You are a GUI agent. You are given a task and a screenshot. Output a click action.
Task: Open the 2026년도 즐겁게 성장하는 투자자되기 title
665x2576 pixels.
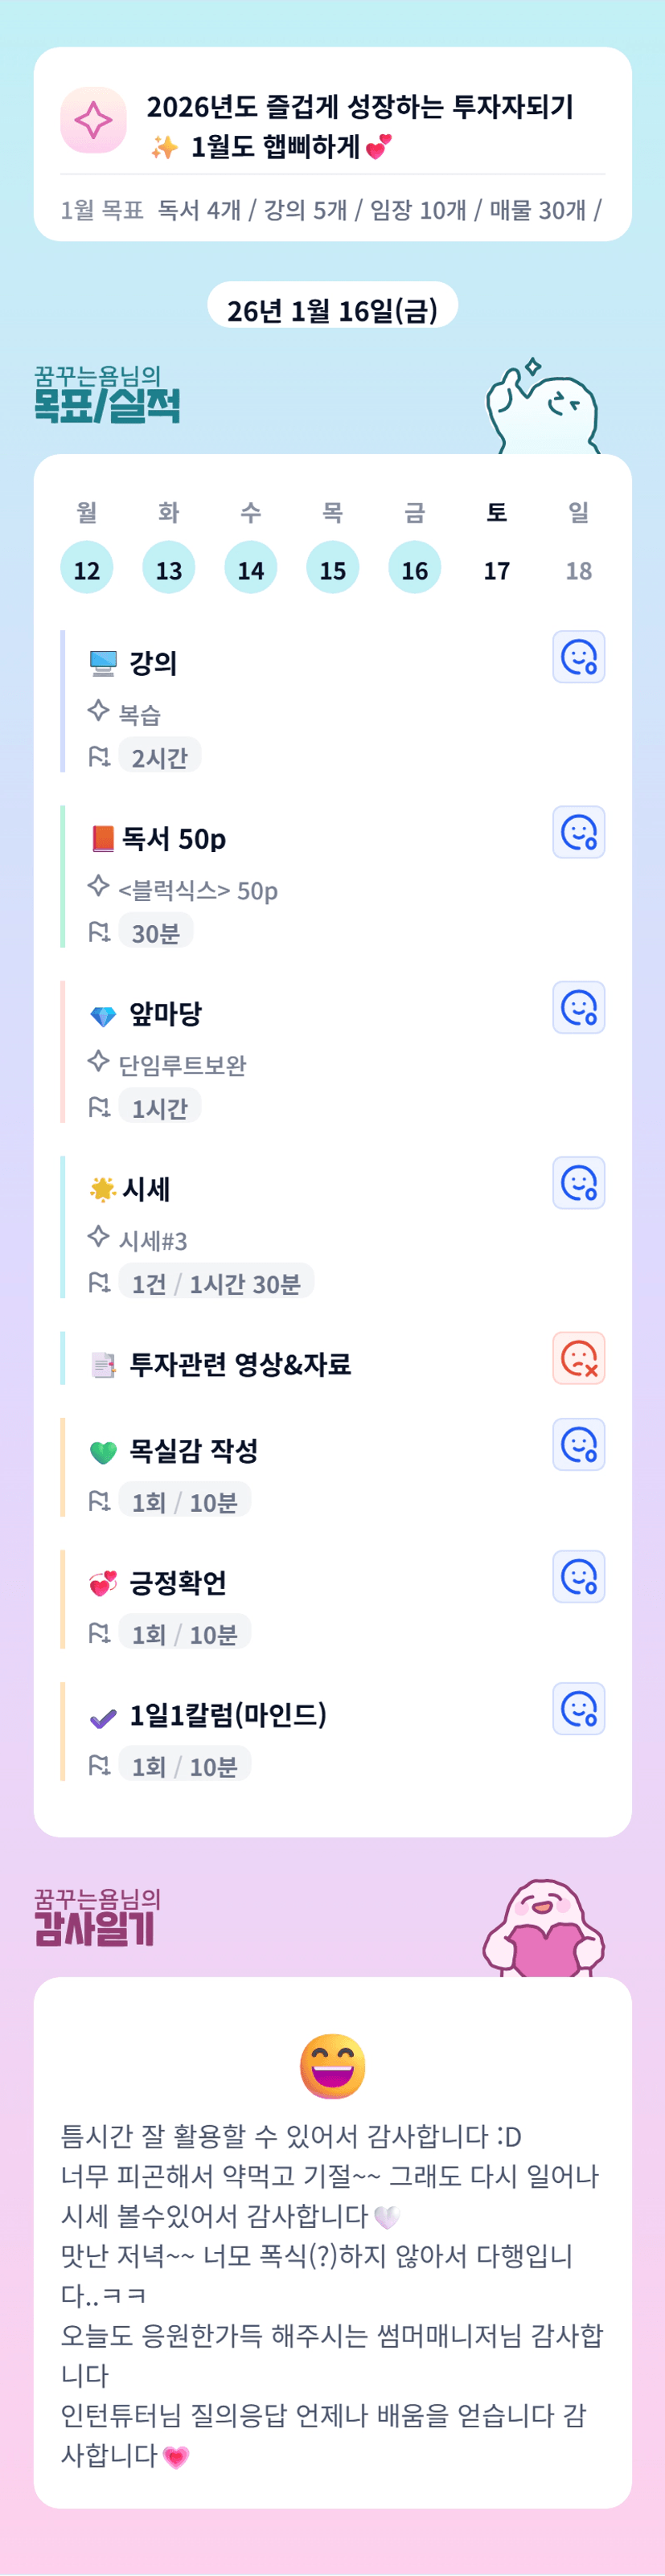(360, 107)
